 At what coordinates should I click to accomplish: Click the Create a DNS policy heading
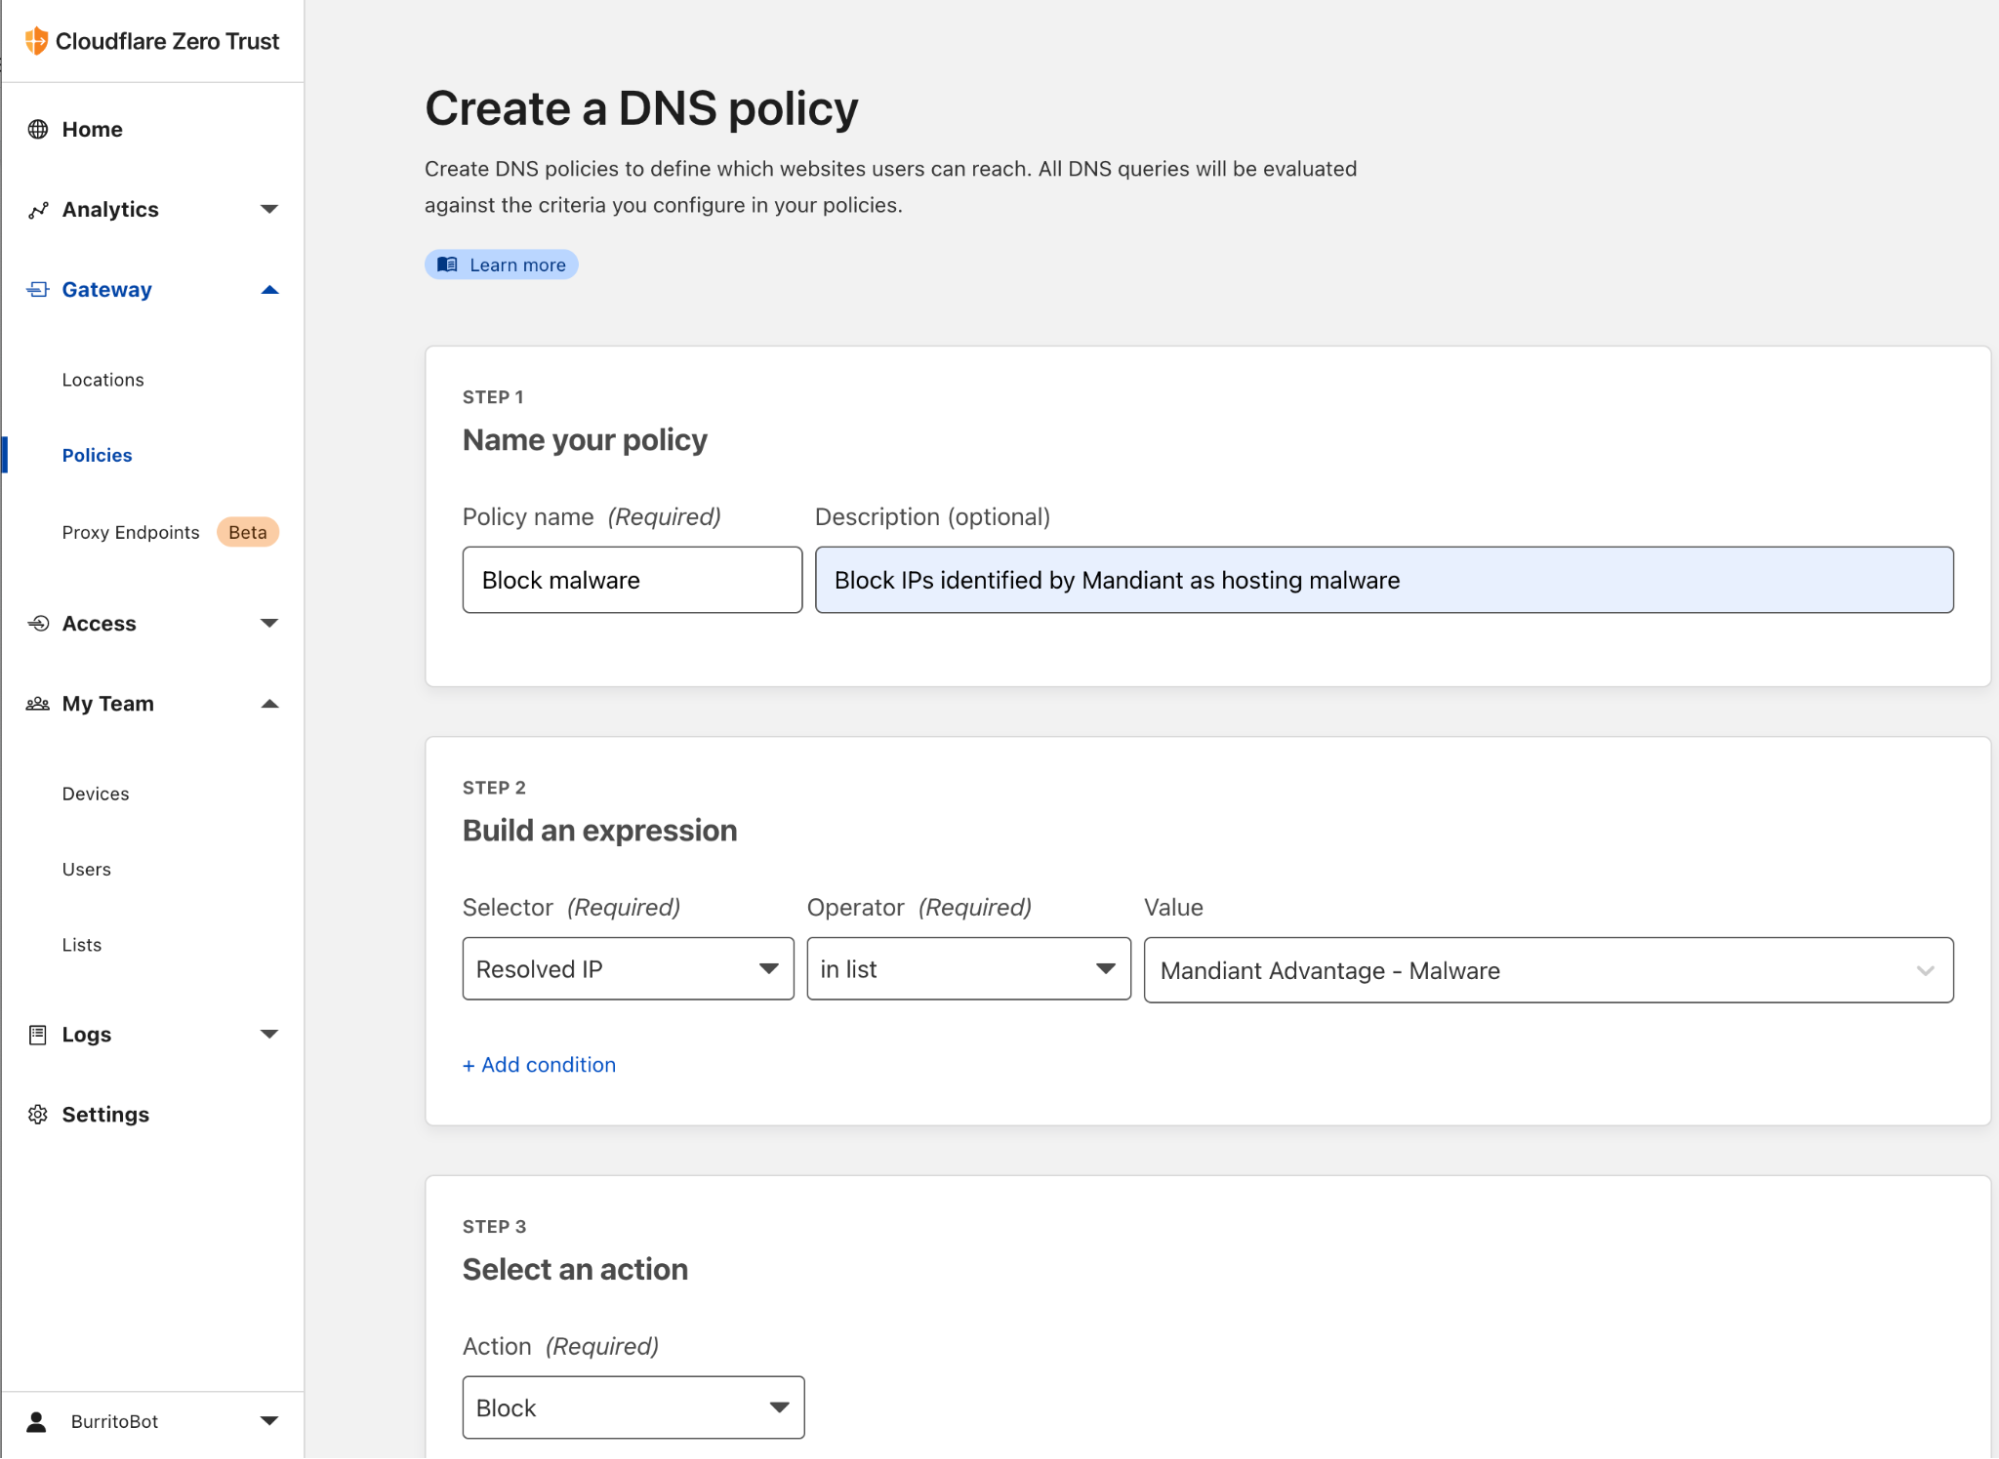tap(642, 108)
